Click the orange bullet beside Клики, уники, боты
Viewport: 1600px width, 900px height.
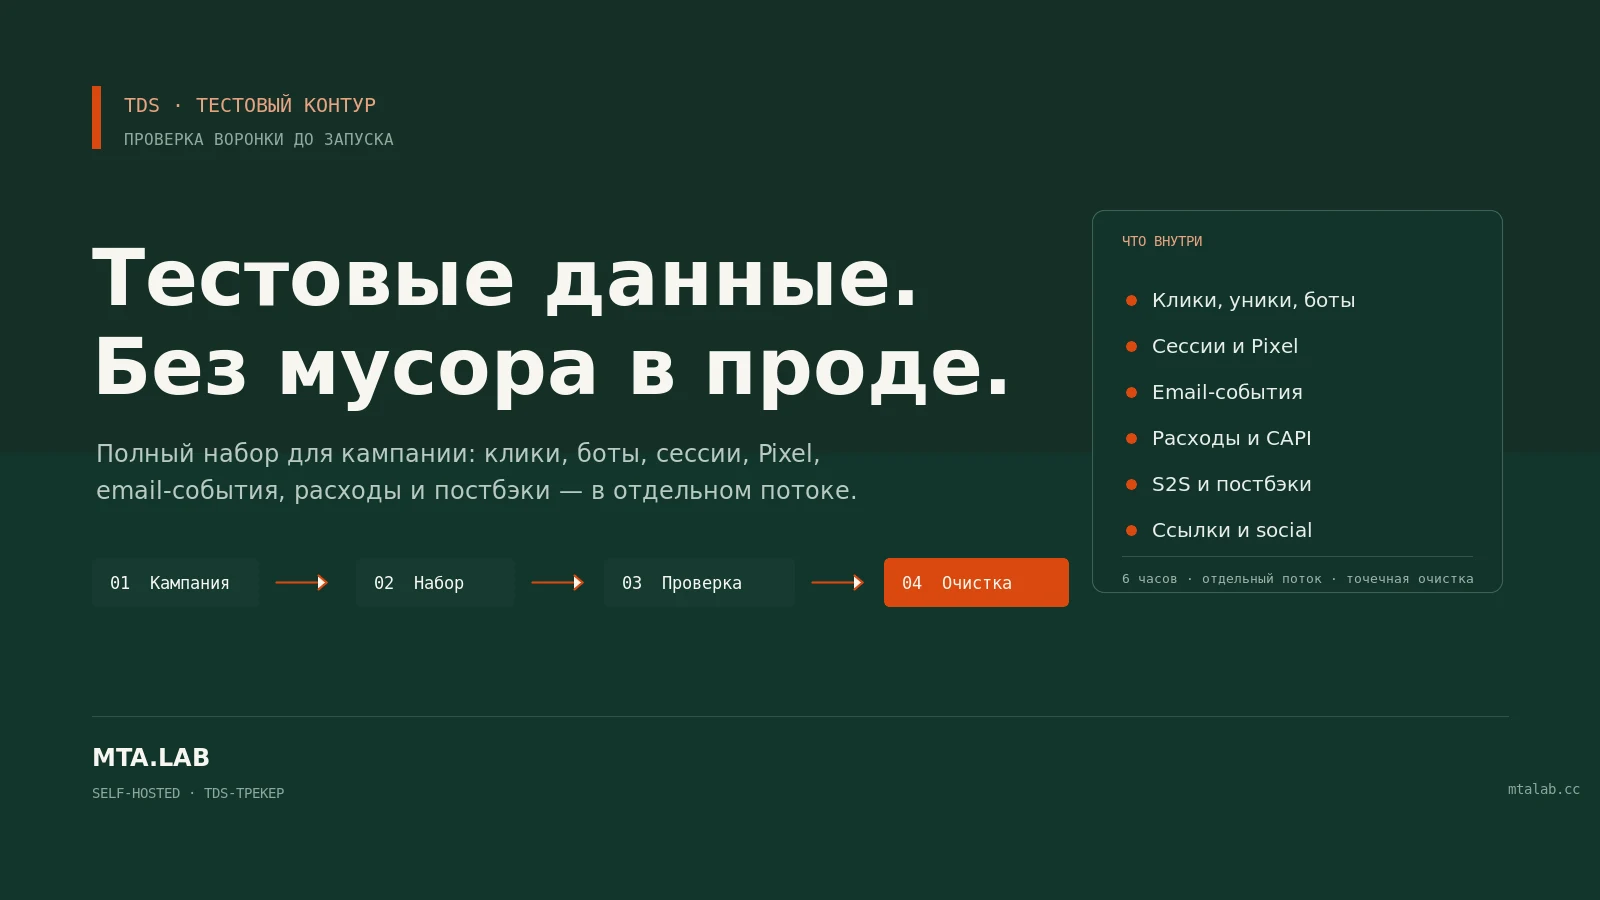coord(1131,300)
